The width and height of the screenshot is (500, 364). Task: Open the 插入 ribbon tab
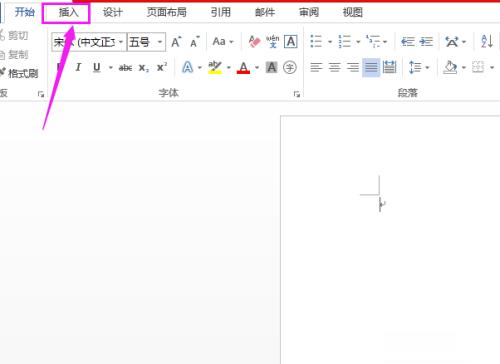68,13
